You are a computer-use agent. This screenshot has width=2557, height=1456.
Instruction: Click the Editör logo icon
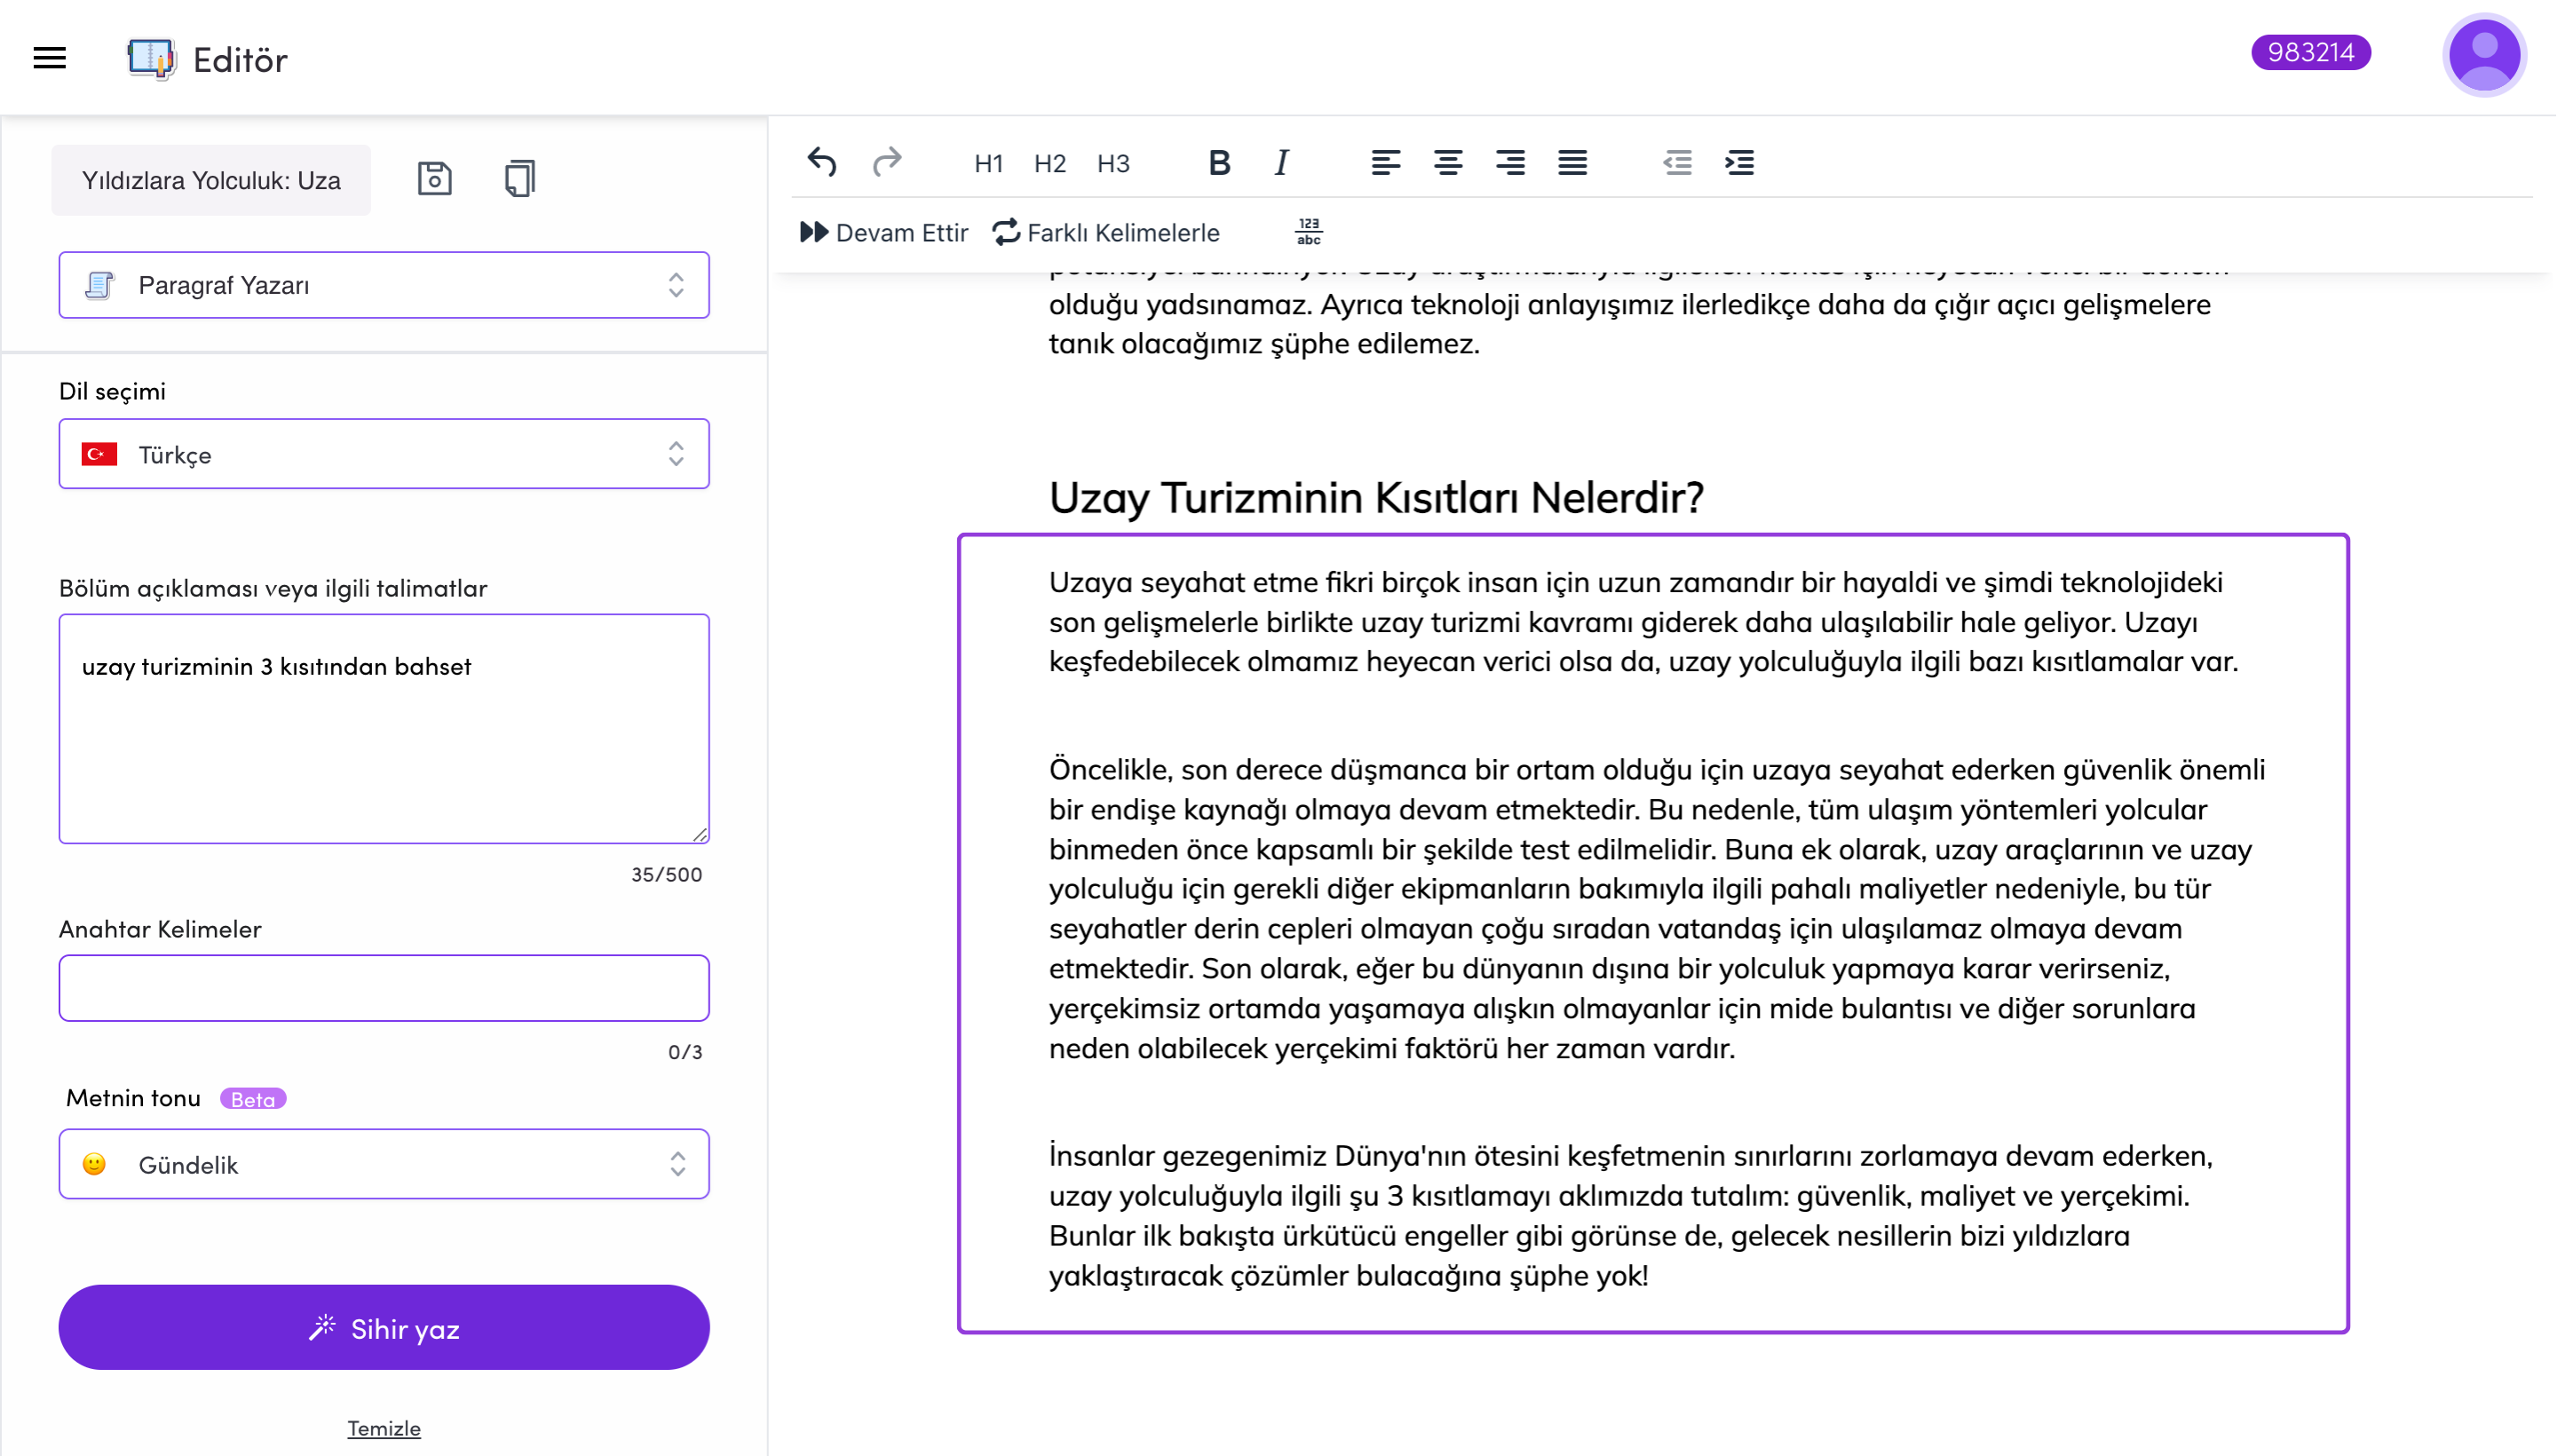151,58
